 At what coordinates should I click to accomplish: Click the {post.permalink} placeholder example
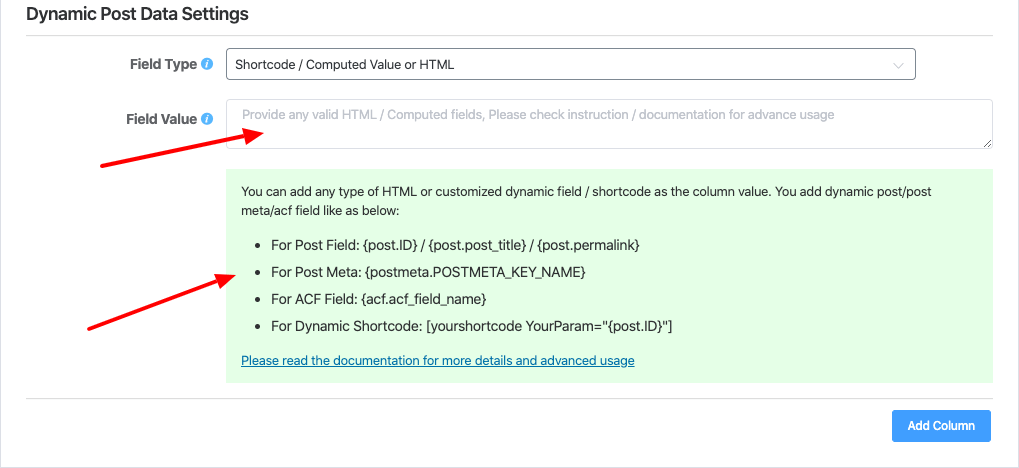pyautogui.click(x=588, y=245)
